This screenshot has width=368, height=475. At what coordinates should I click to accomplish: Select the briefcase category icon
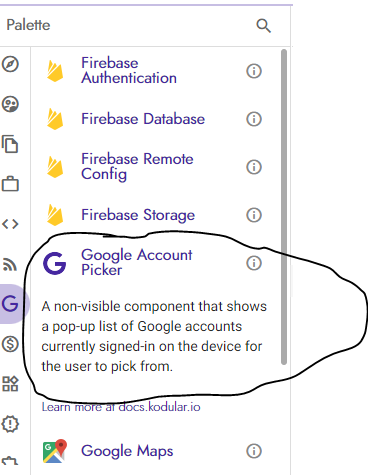[x=10, y=184]
